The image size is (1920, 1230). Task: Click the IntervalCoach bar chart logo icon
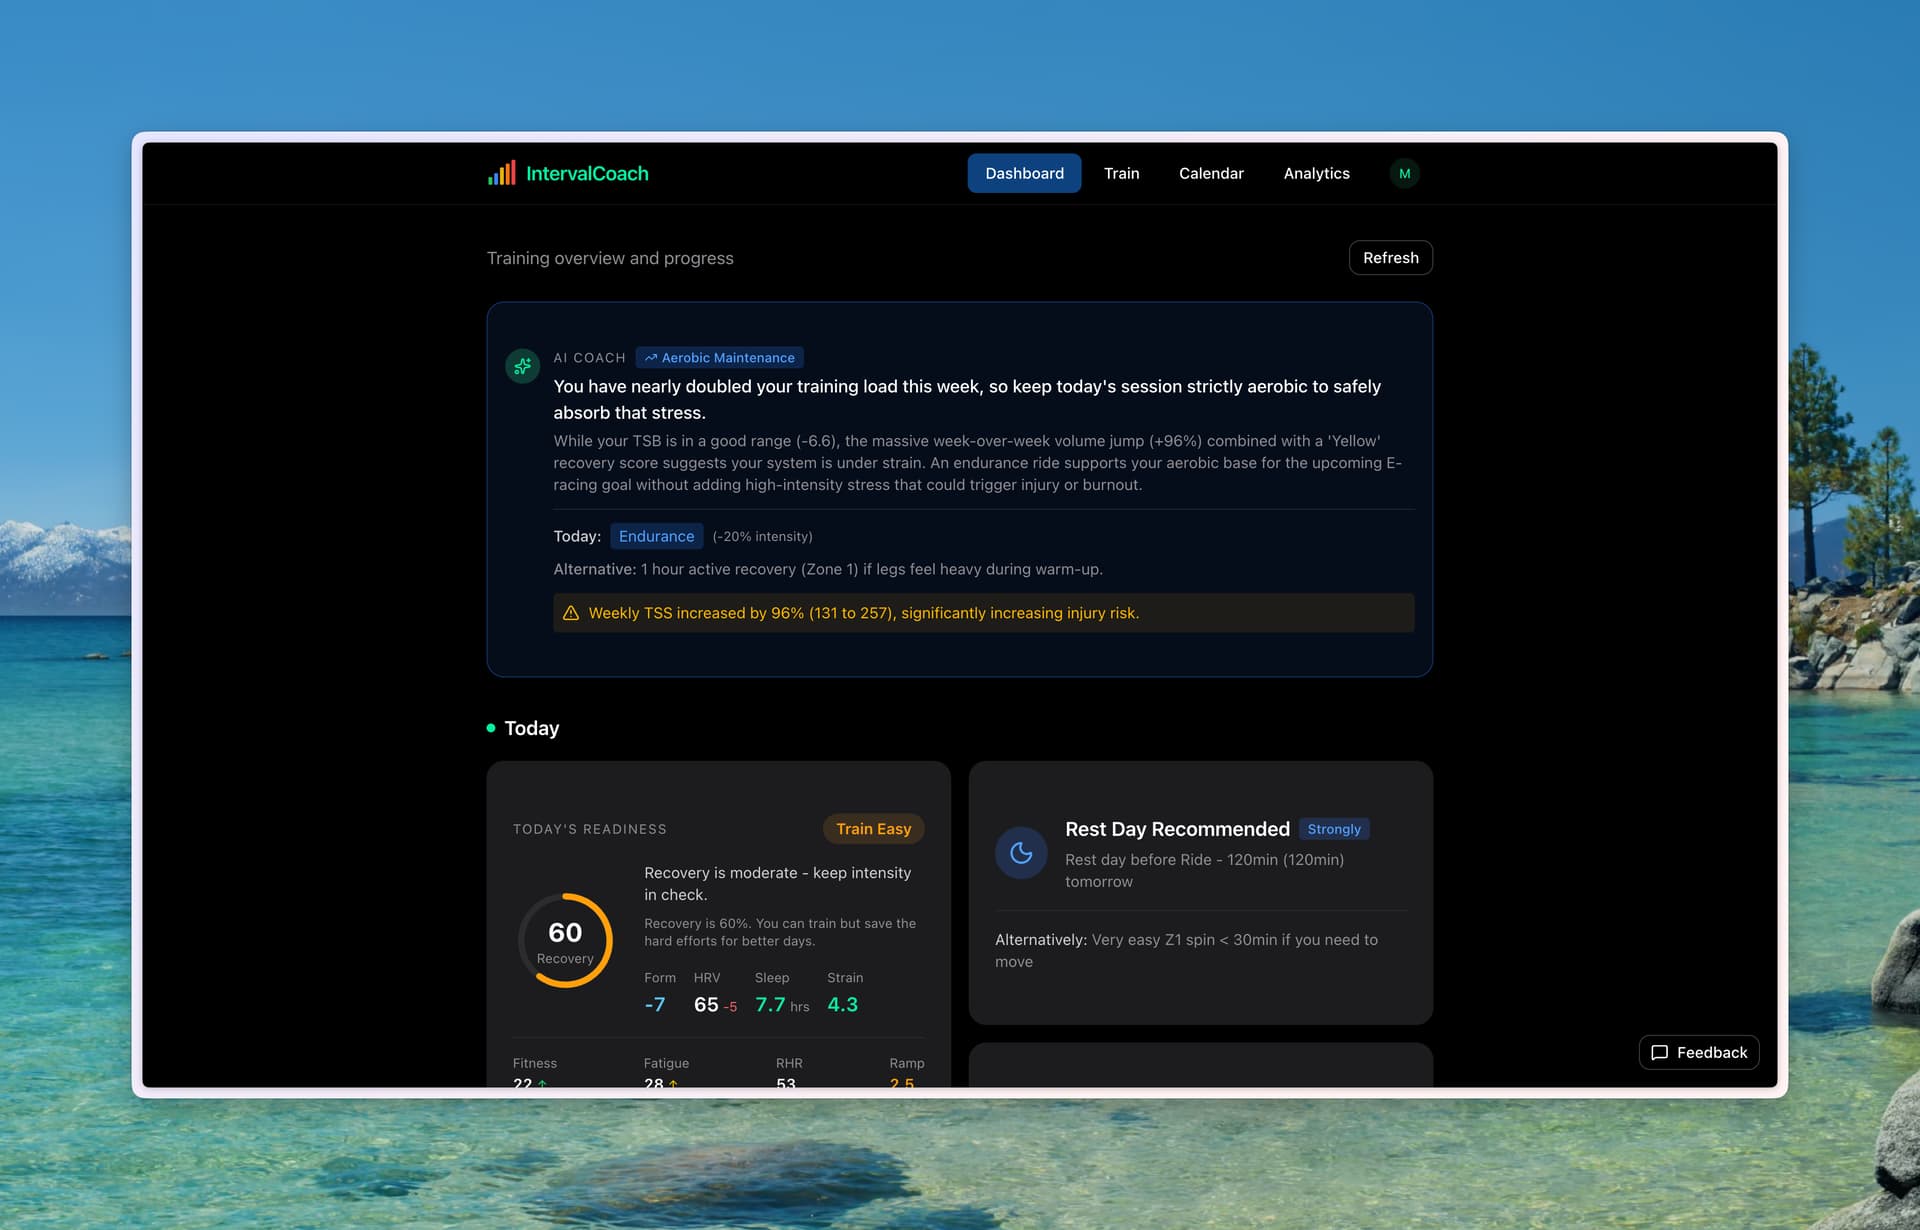tap(501, 173)
